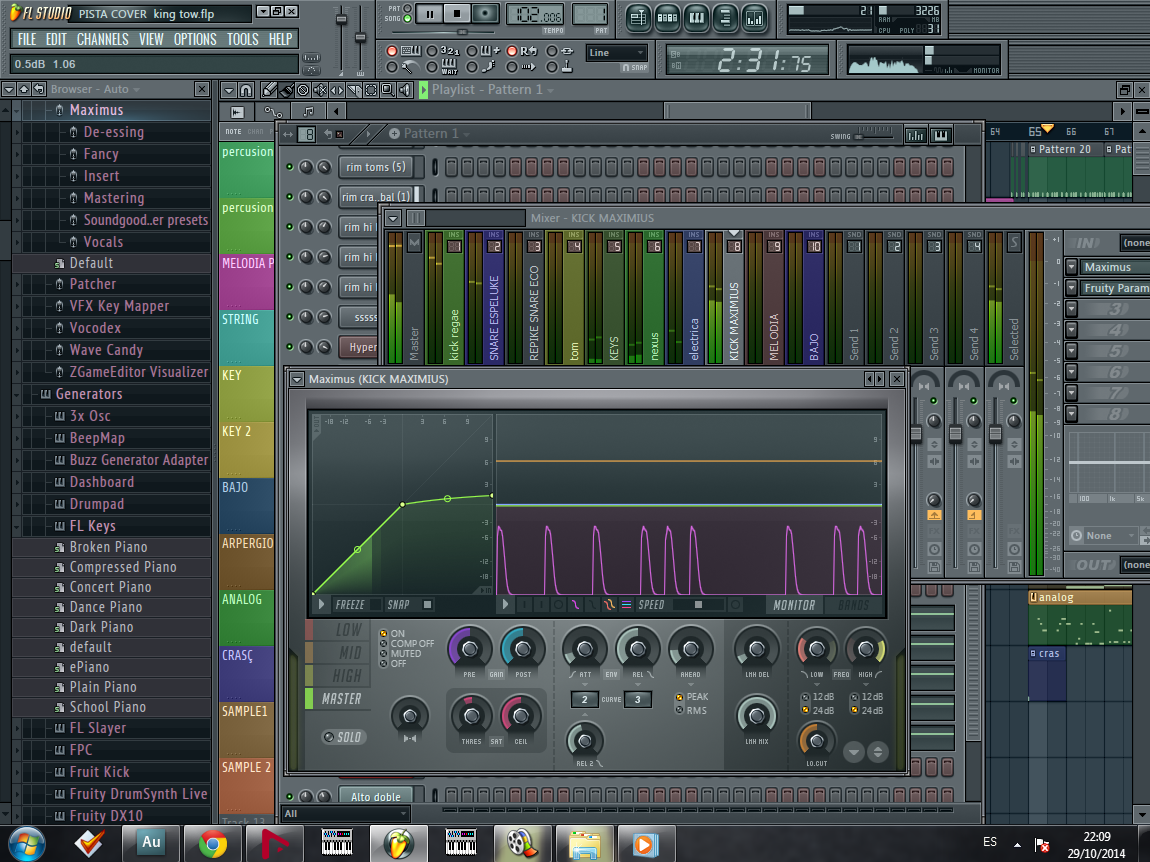Viewport: 1150px width, 862px height.
Task: Open the VIEW menu
Action: click(x=151, y=40)
